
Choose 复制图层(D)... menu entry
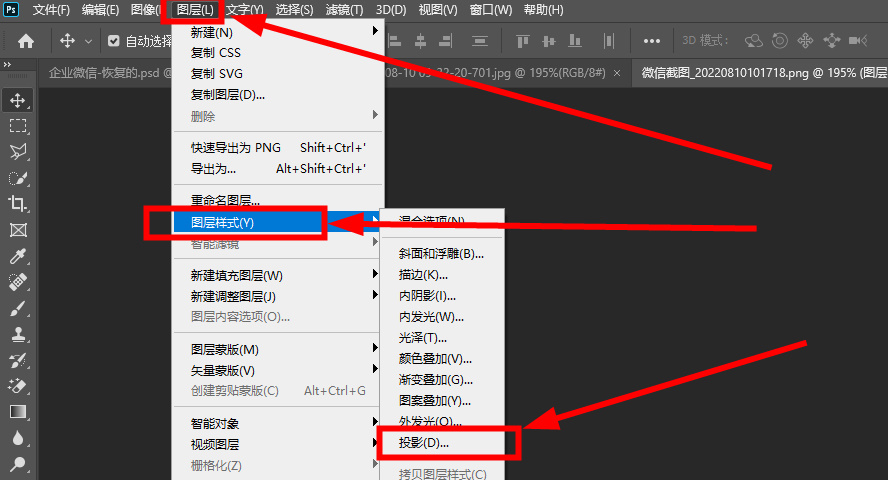278,95
